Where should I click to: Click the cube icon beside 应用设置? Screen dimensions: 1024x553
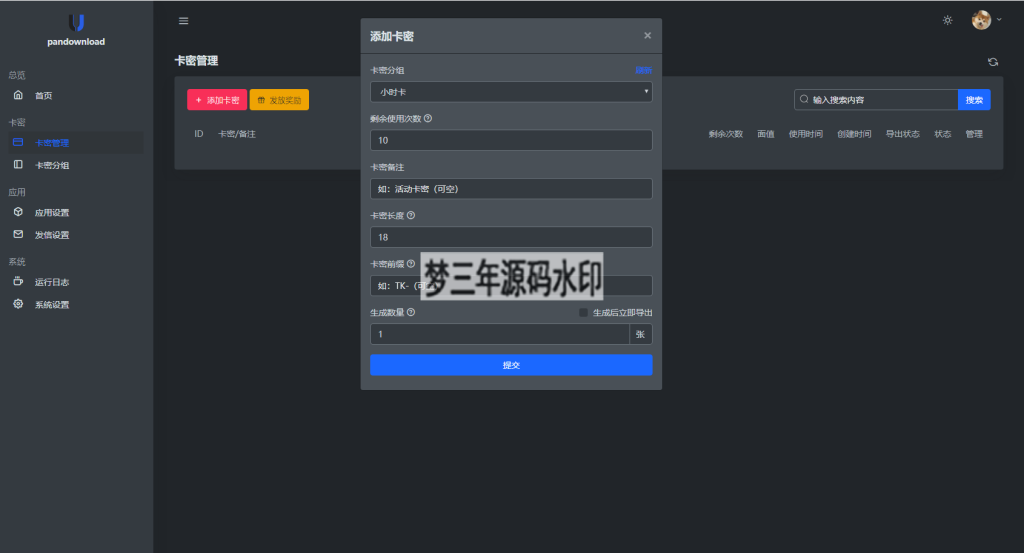[18, 212]
